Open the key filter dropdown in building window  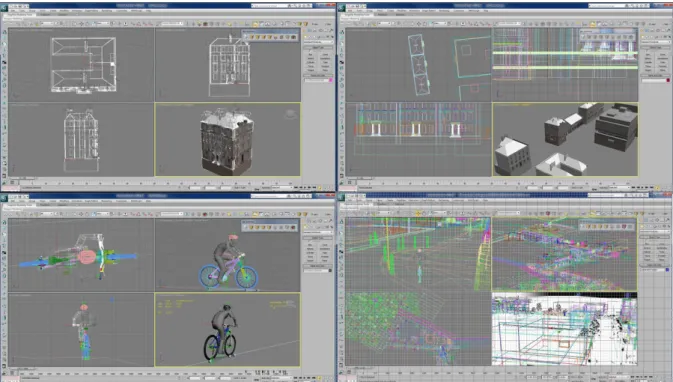[x=282, y=187]
